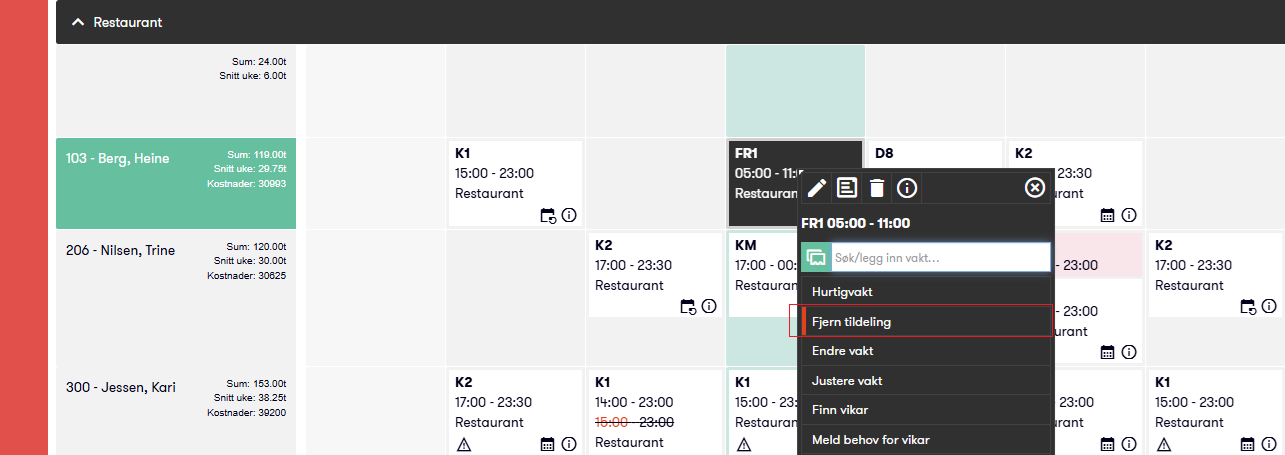Show shift details via popup toolbar info icon
The height and width of the screenshot is (455, 1285).
907,187
